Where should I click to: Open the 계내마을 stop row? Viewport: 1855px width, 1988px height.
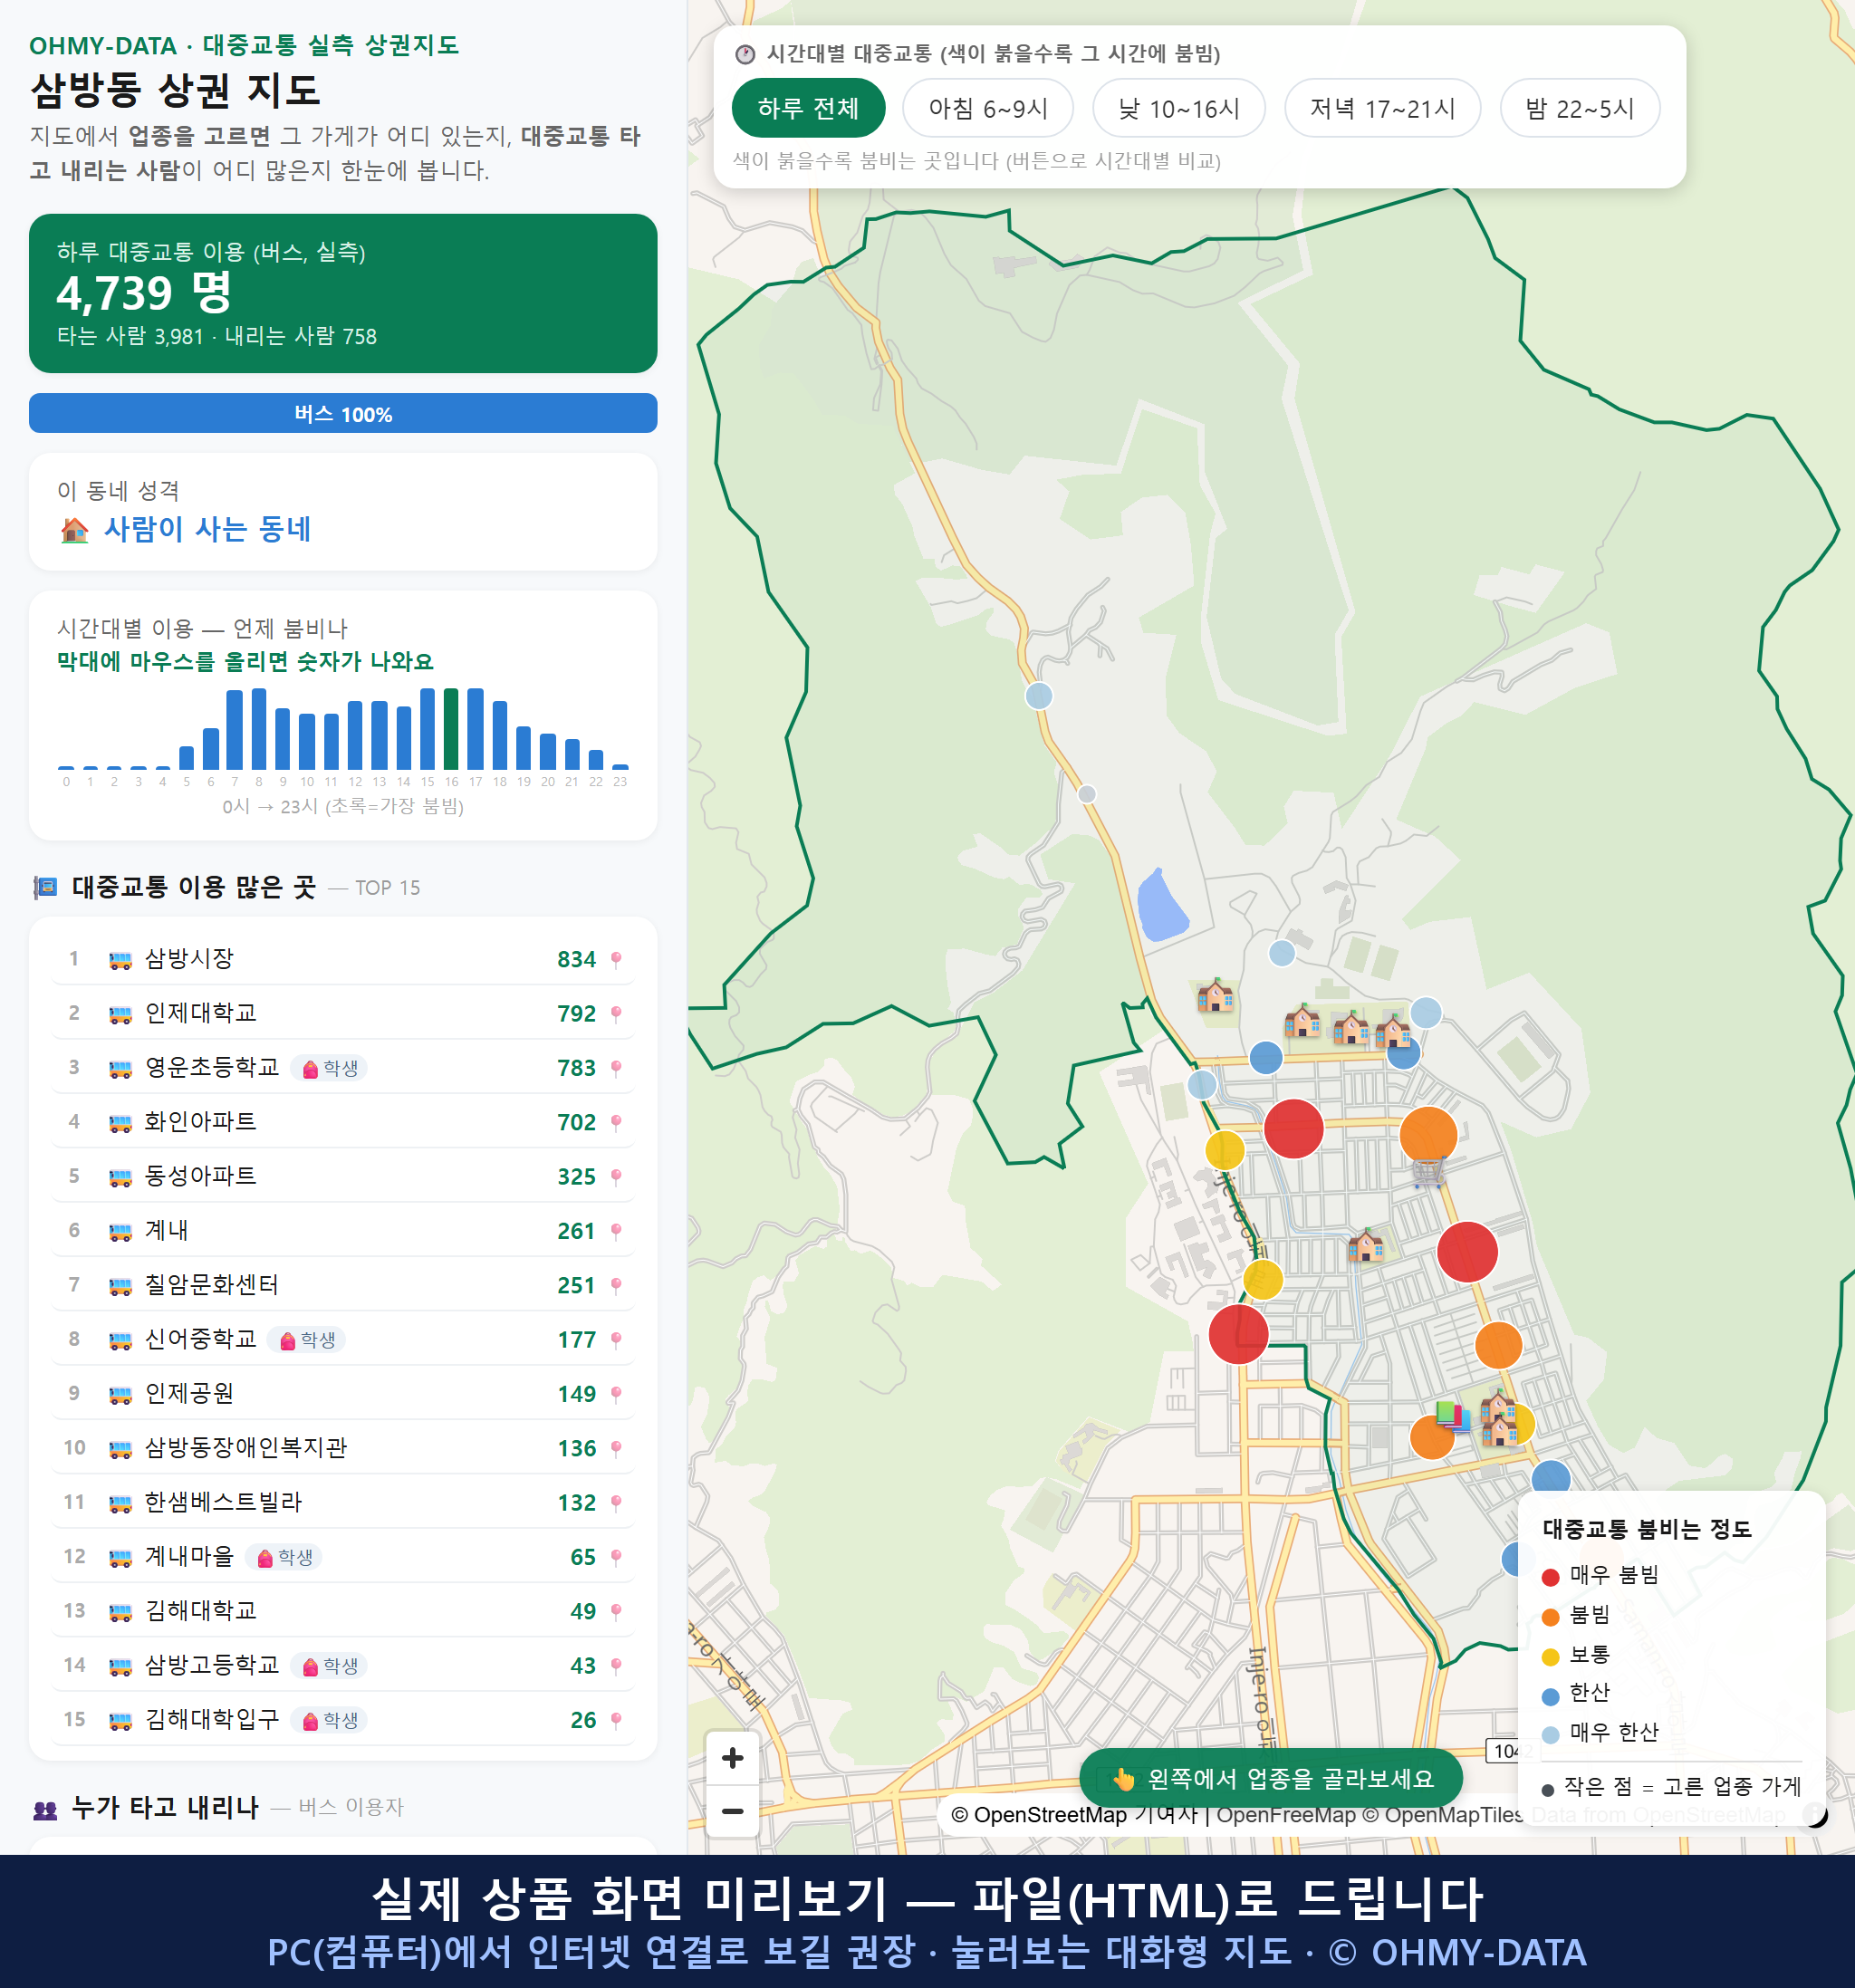(x=343, y=1557)
